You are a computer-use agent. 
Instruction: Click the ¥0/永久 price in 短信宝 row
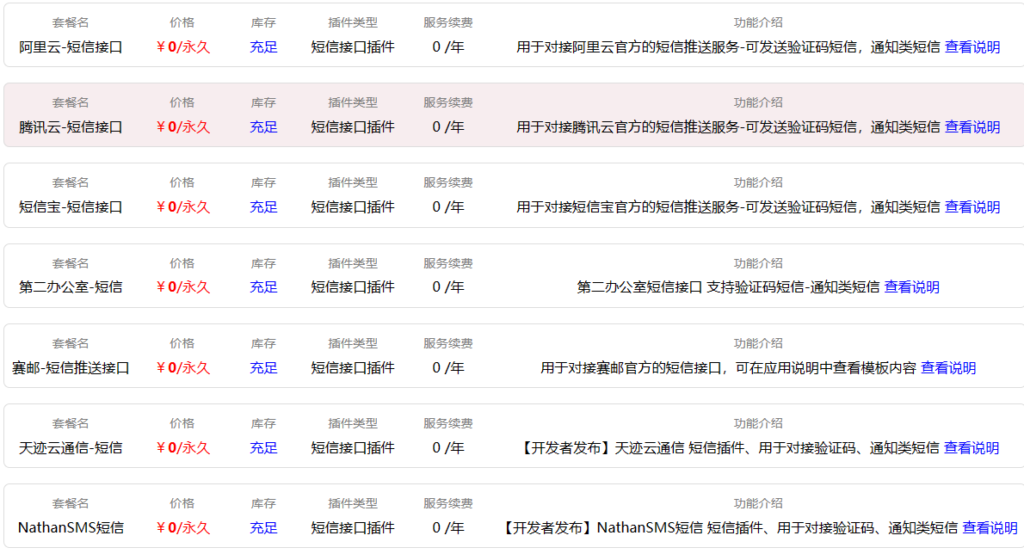(183, 207)
